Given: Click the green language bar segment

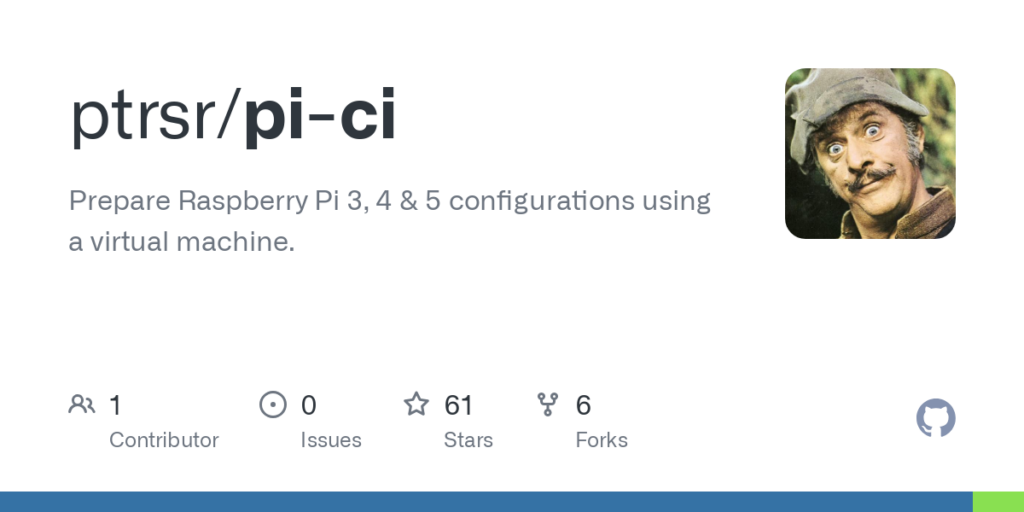Looking at the screenshot, I should [x=998, y=501].
